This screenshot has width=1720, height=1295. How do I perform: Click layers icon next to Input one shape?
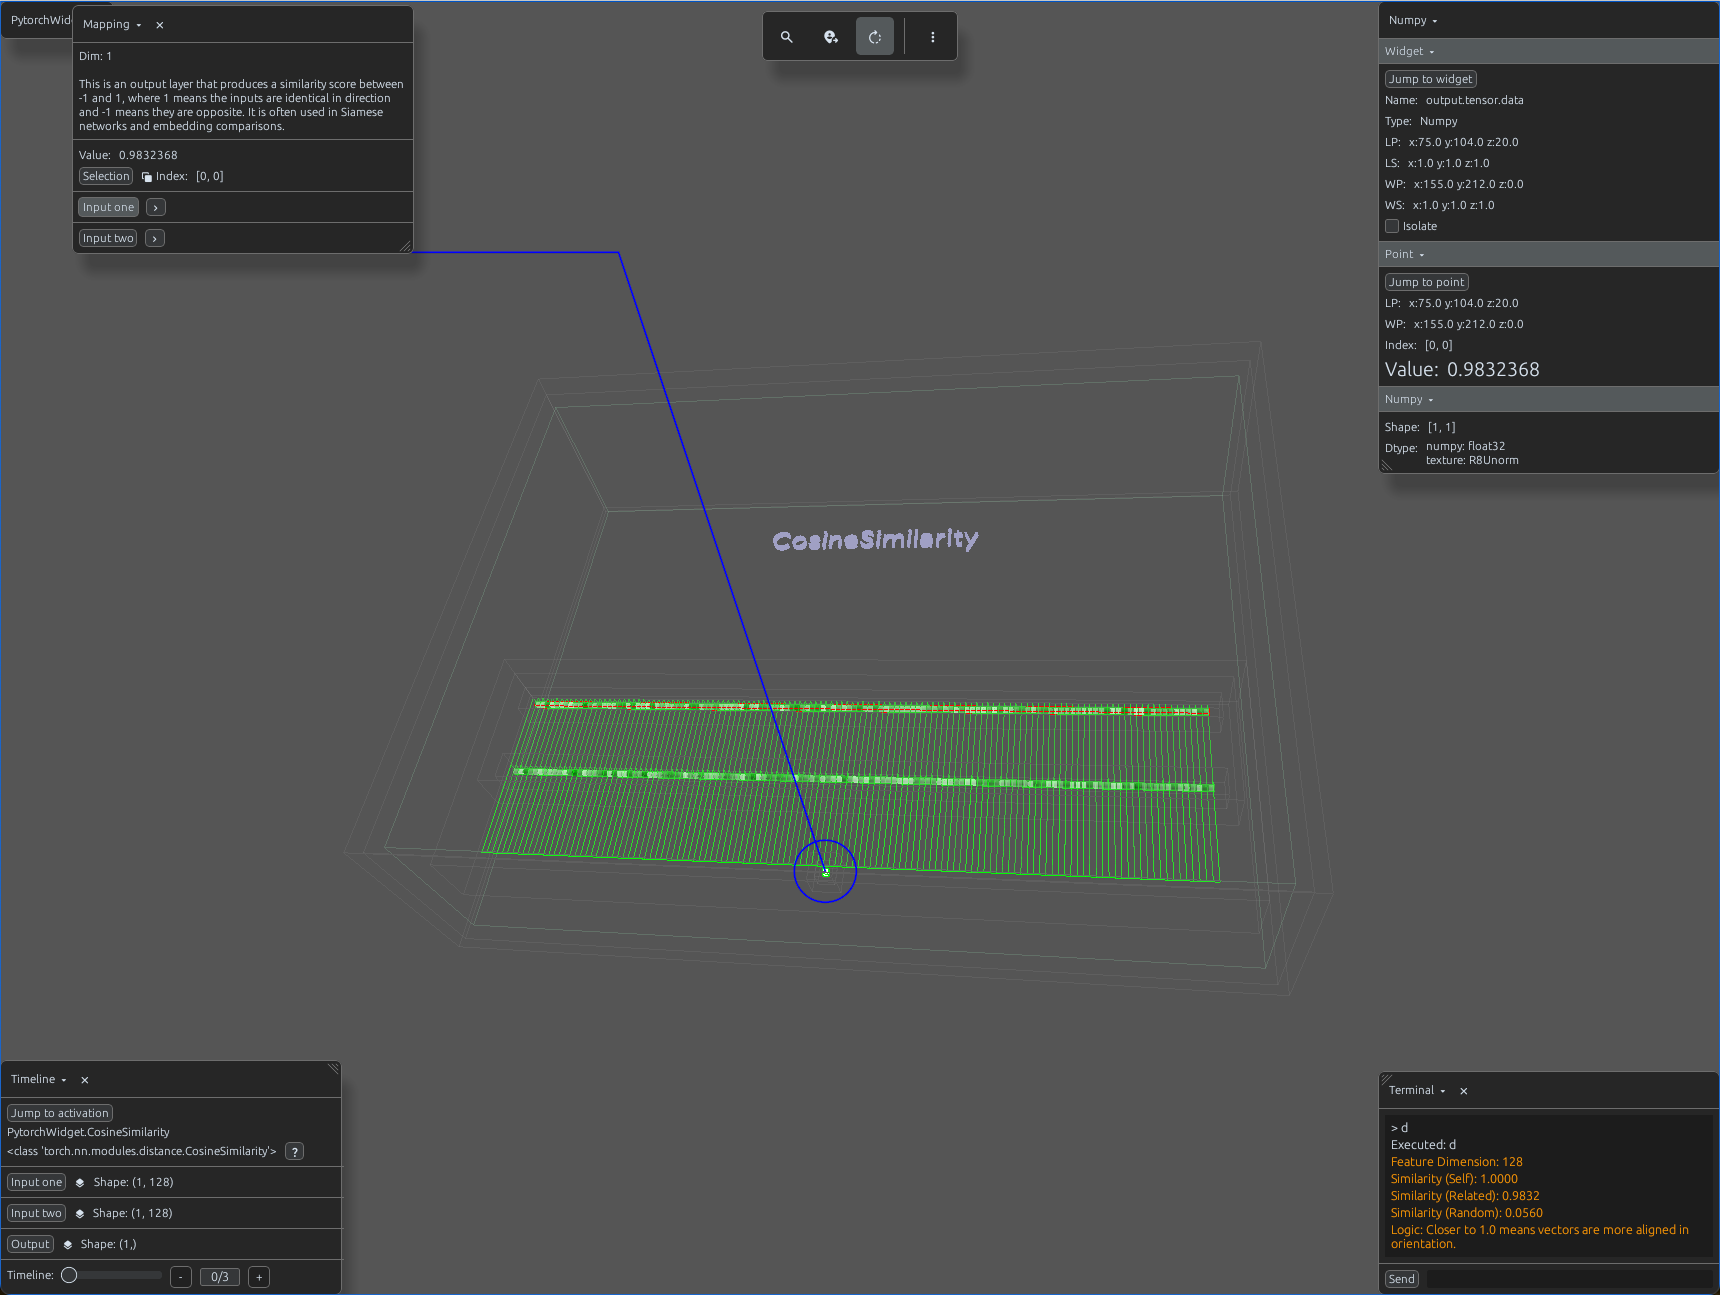(80, 1182)
